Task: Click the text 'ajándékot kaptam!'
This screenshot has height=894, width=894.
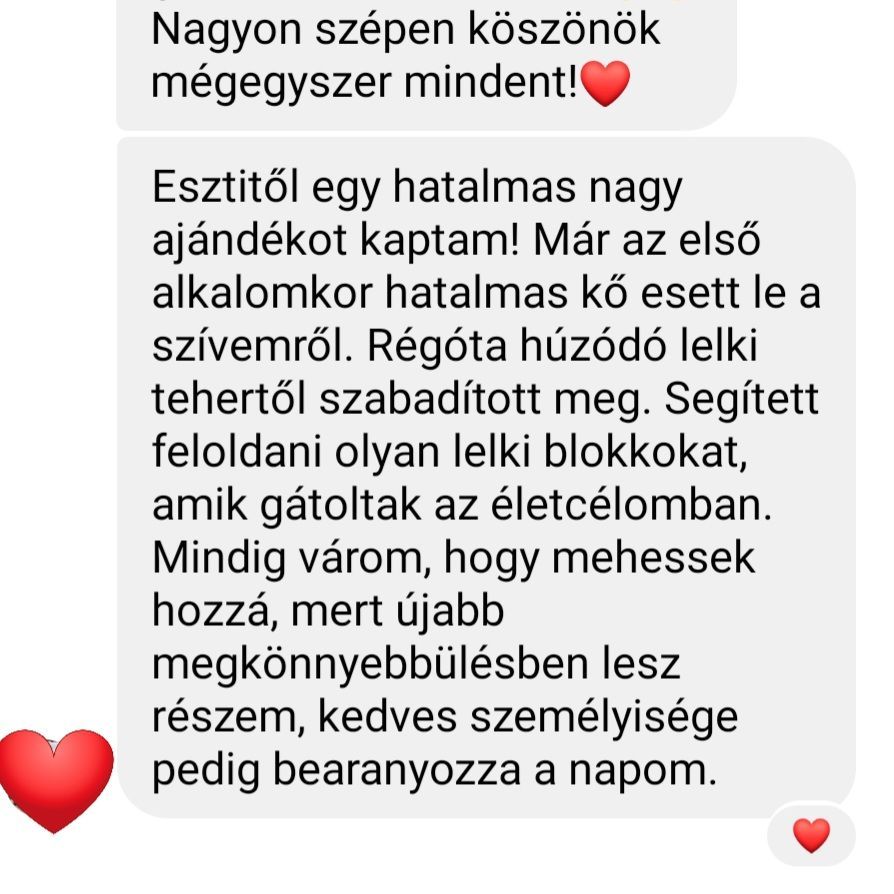Action: [336, 242]
